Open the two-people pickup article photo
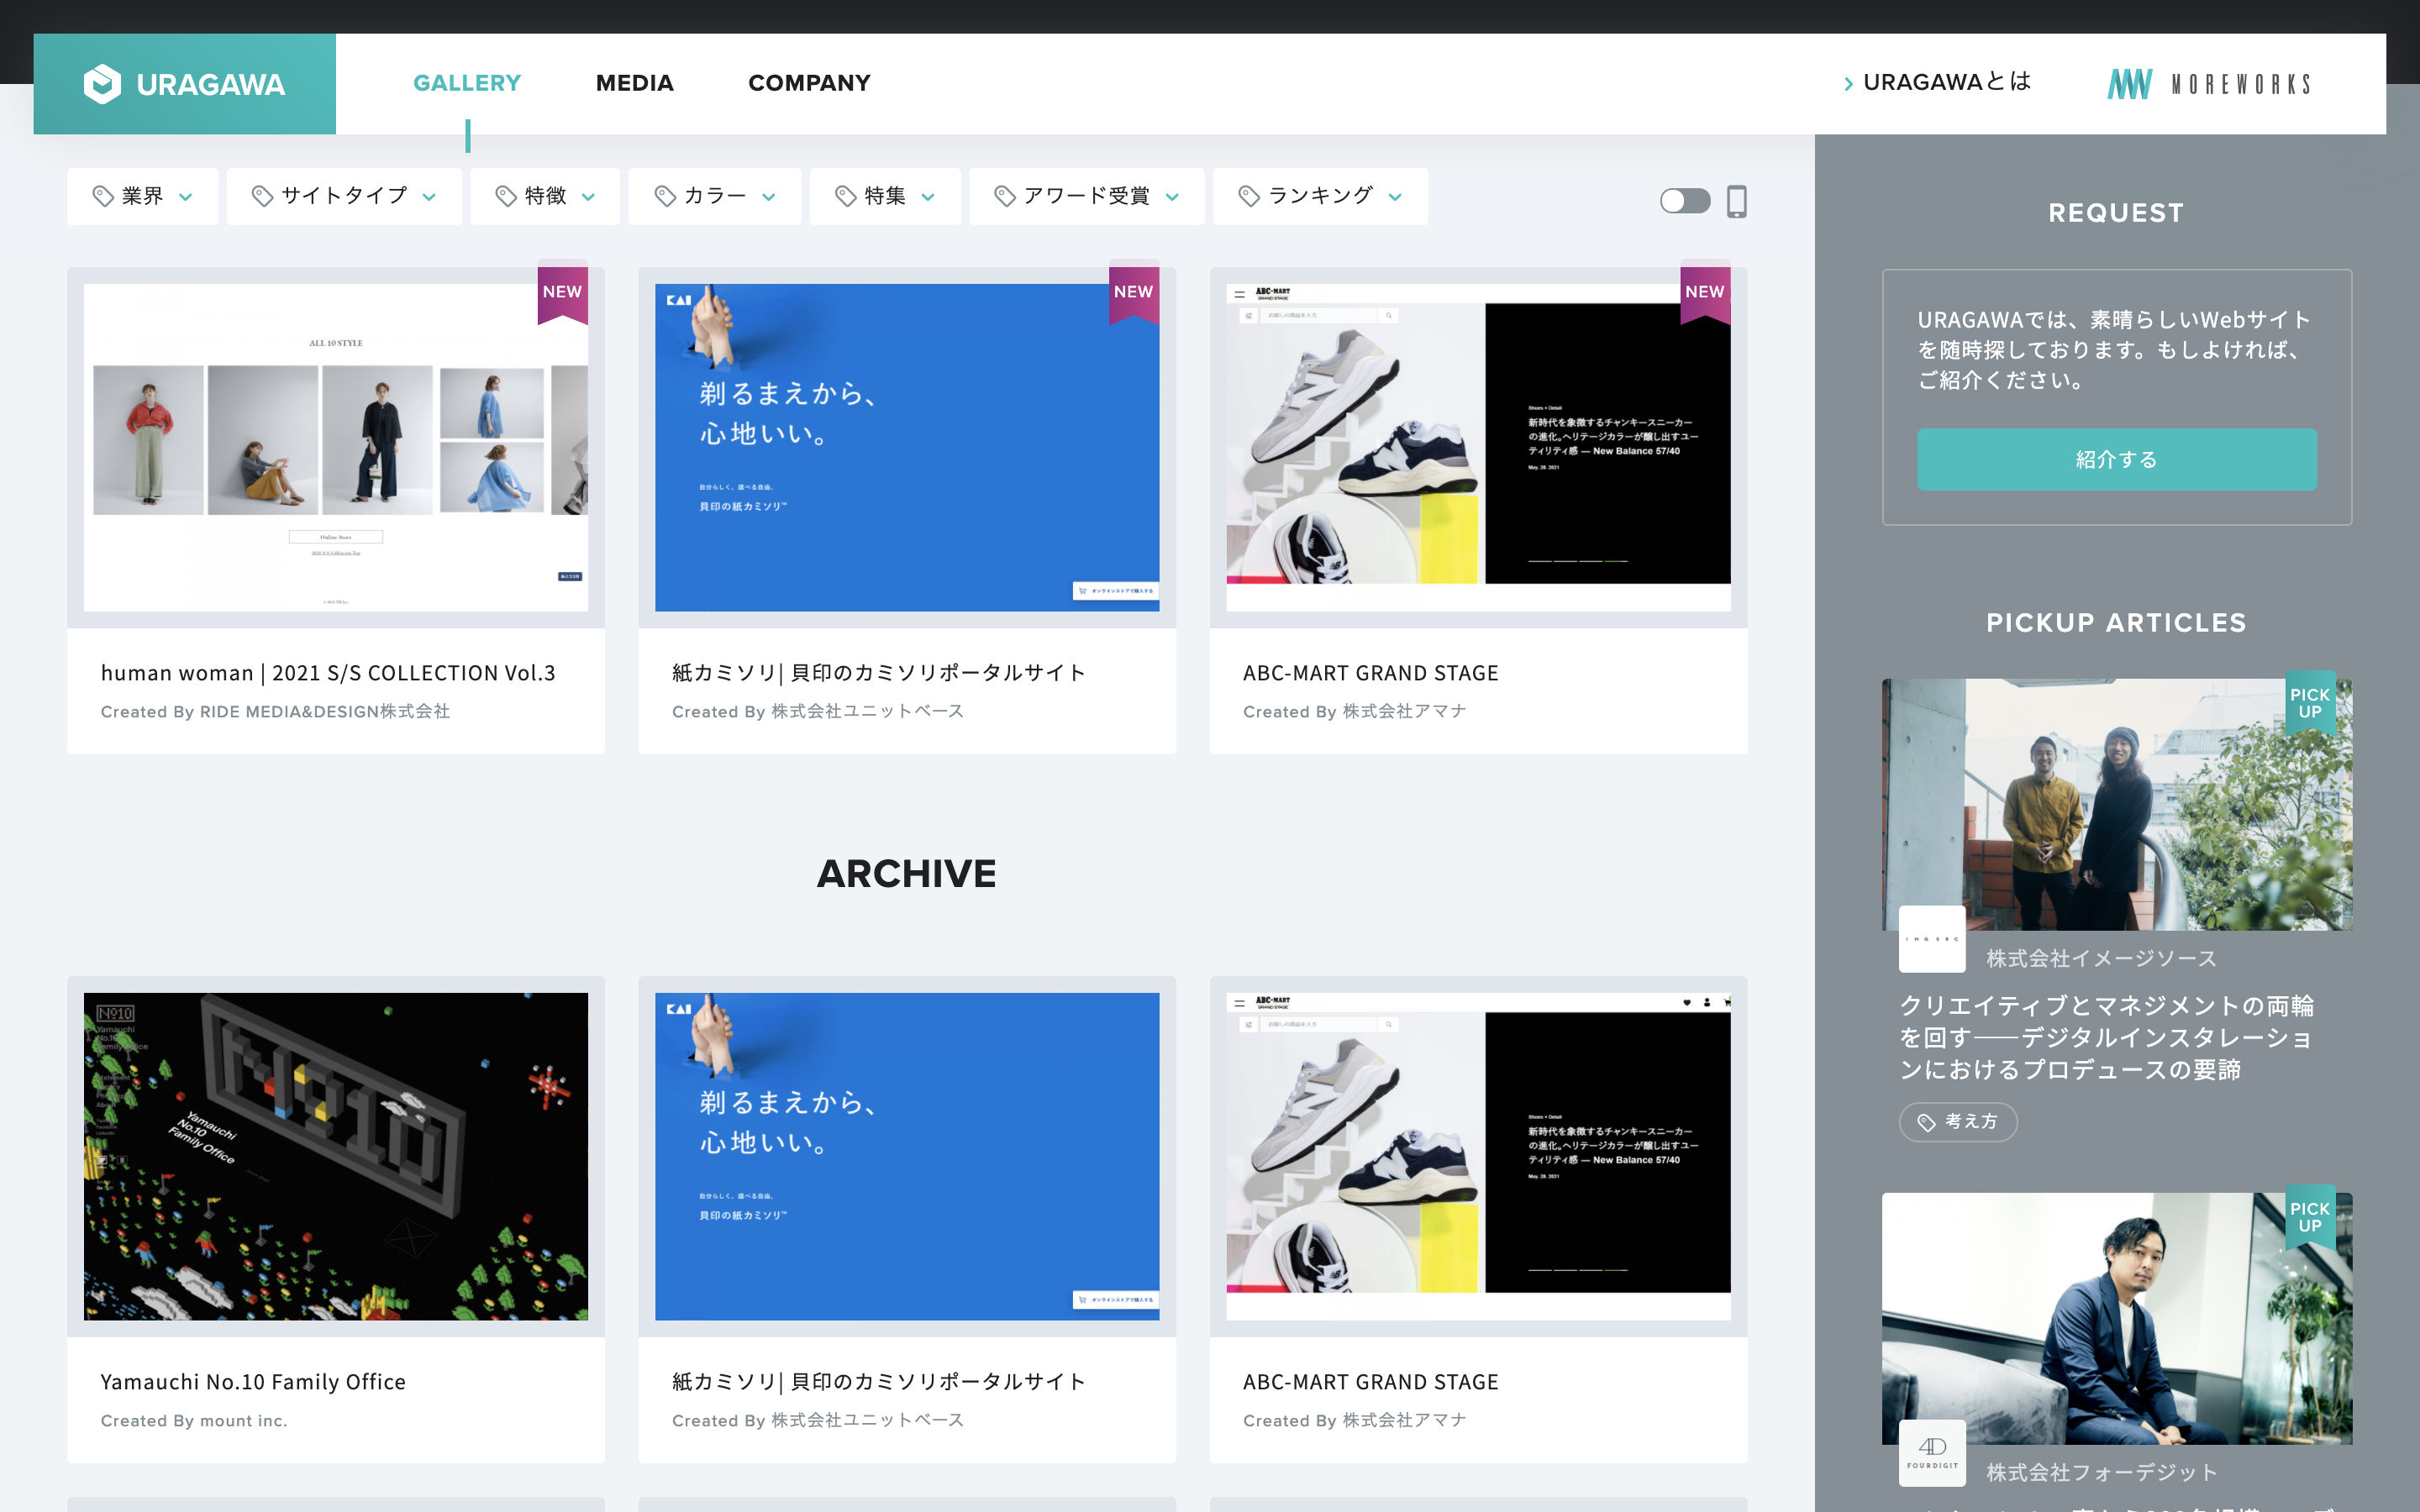 [x=2117, y=805]
